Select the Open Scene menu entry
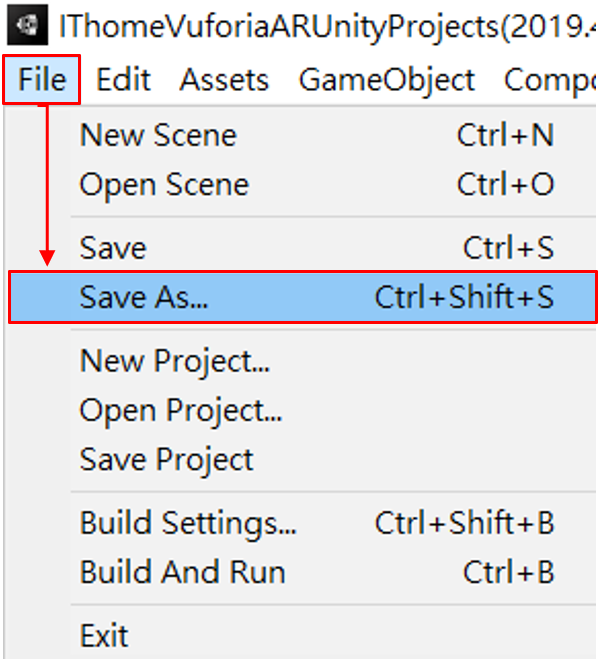Screen dimensions: 600x662 164,185
